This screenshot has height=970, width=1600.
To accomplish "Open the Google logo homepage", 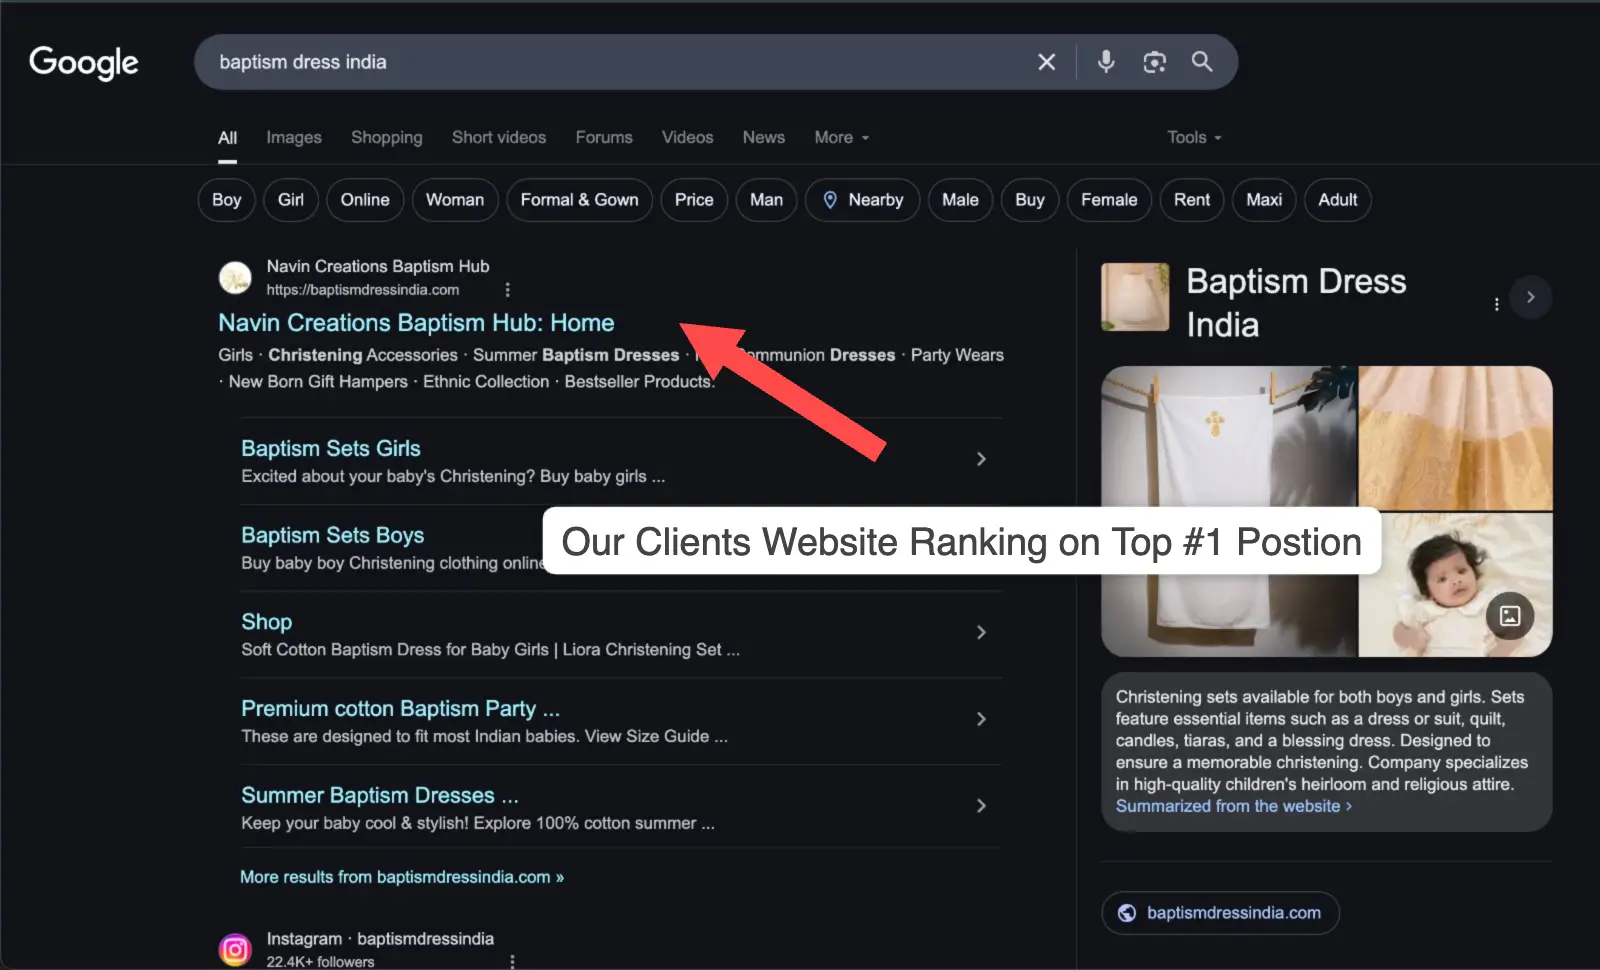I will (84, 62).
